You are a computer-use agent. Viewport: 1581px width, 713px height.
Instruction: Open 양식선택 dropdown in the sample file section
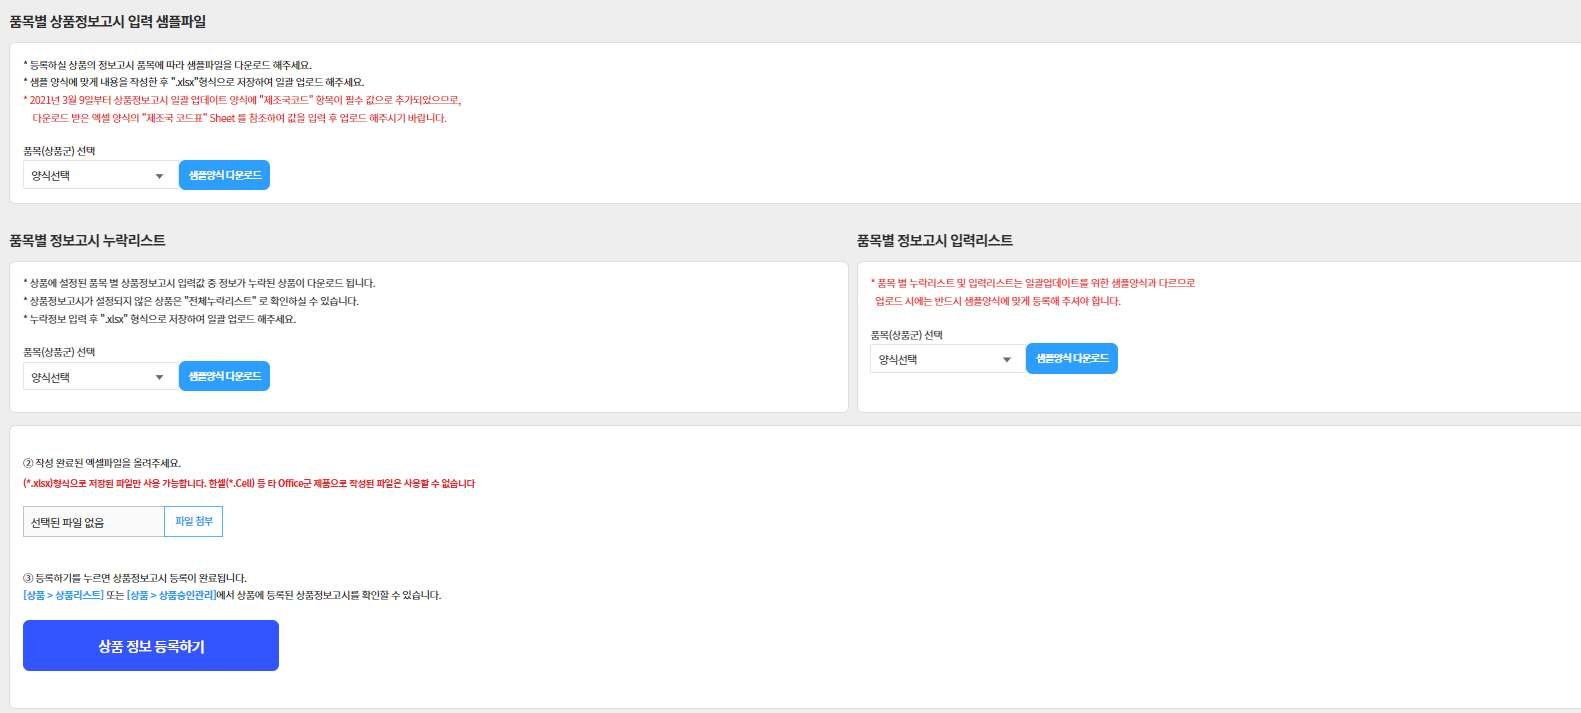point(90,176)
